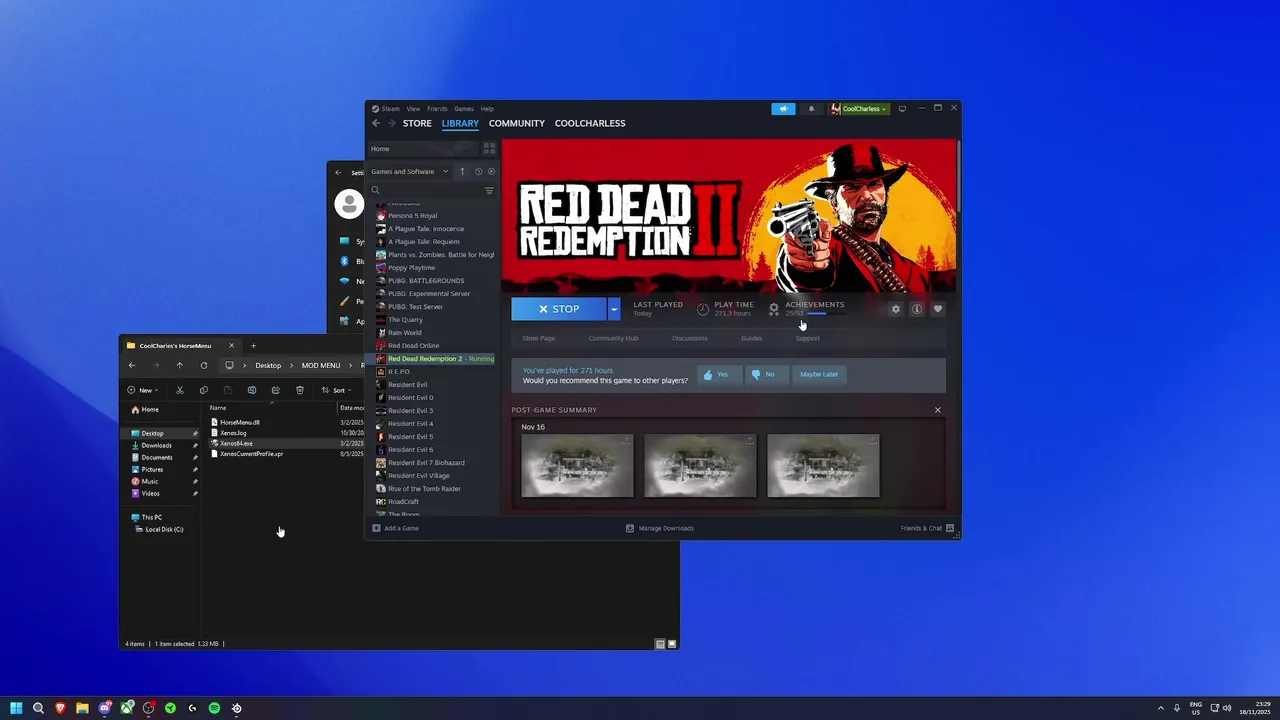Add Red Dead Redemption 2 to favorites heart
This screenshot has height=720, width=1280.
click(x=937, y=309)
